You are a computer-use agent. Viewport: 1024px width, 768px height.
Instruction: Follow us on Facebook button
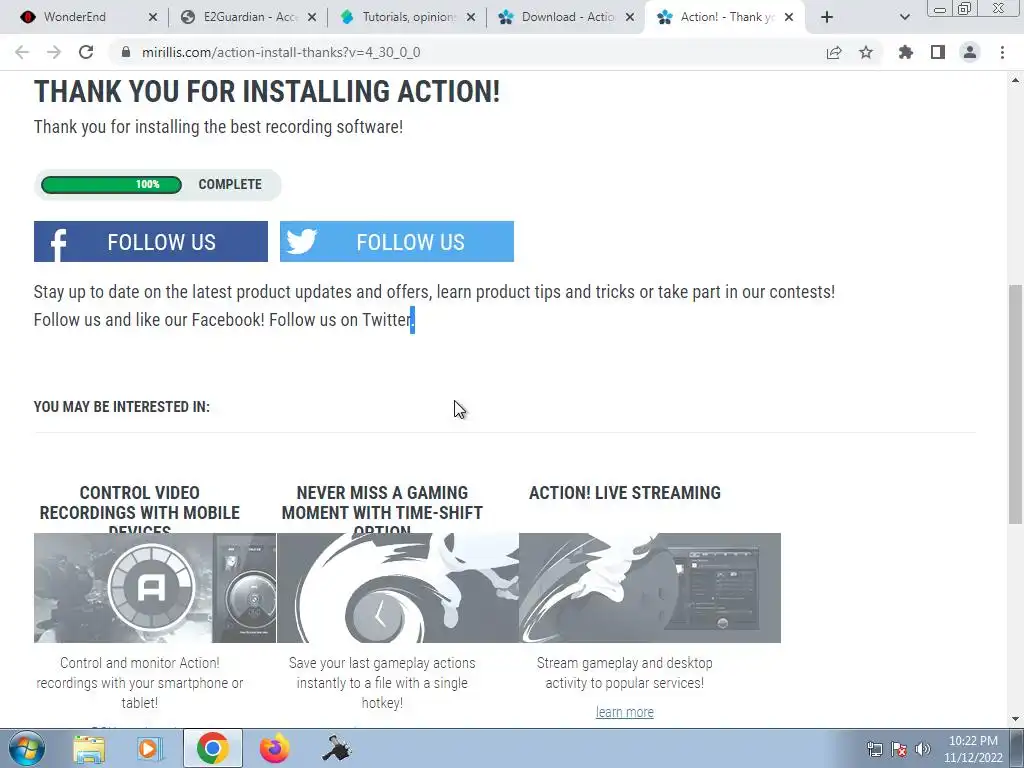coord(151,242)
